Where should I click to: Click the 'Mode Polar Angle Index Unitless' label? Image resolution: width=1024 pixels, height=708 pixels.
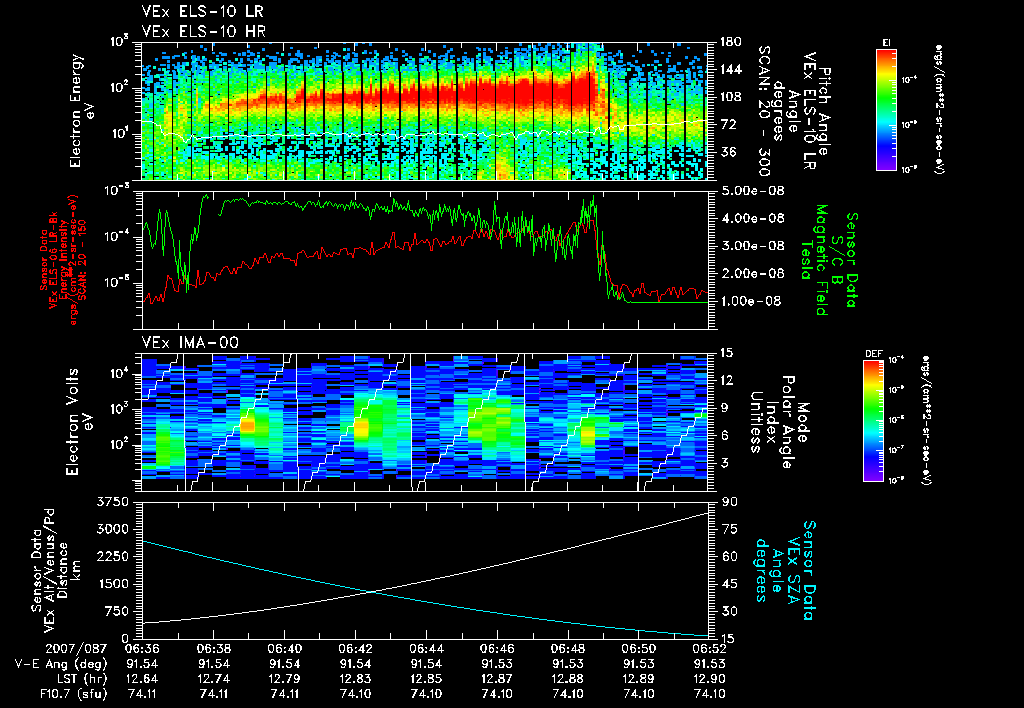tap(780, 422)
